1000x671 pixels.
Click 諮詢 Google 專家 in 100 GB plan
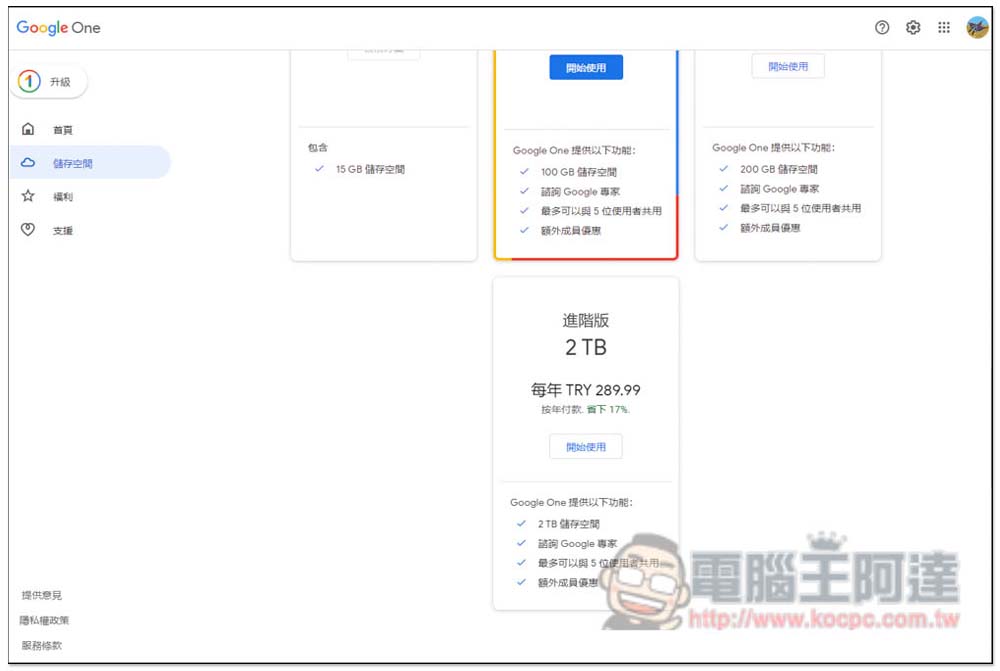click(x=580, y=191)
